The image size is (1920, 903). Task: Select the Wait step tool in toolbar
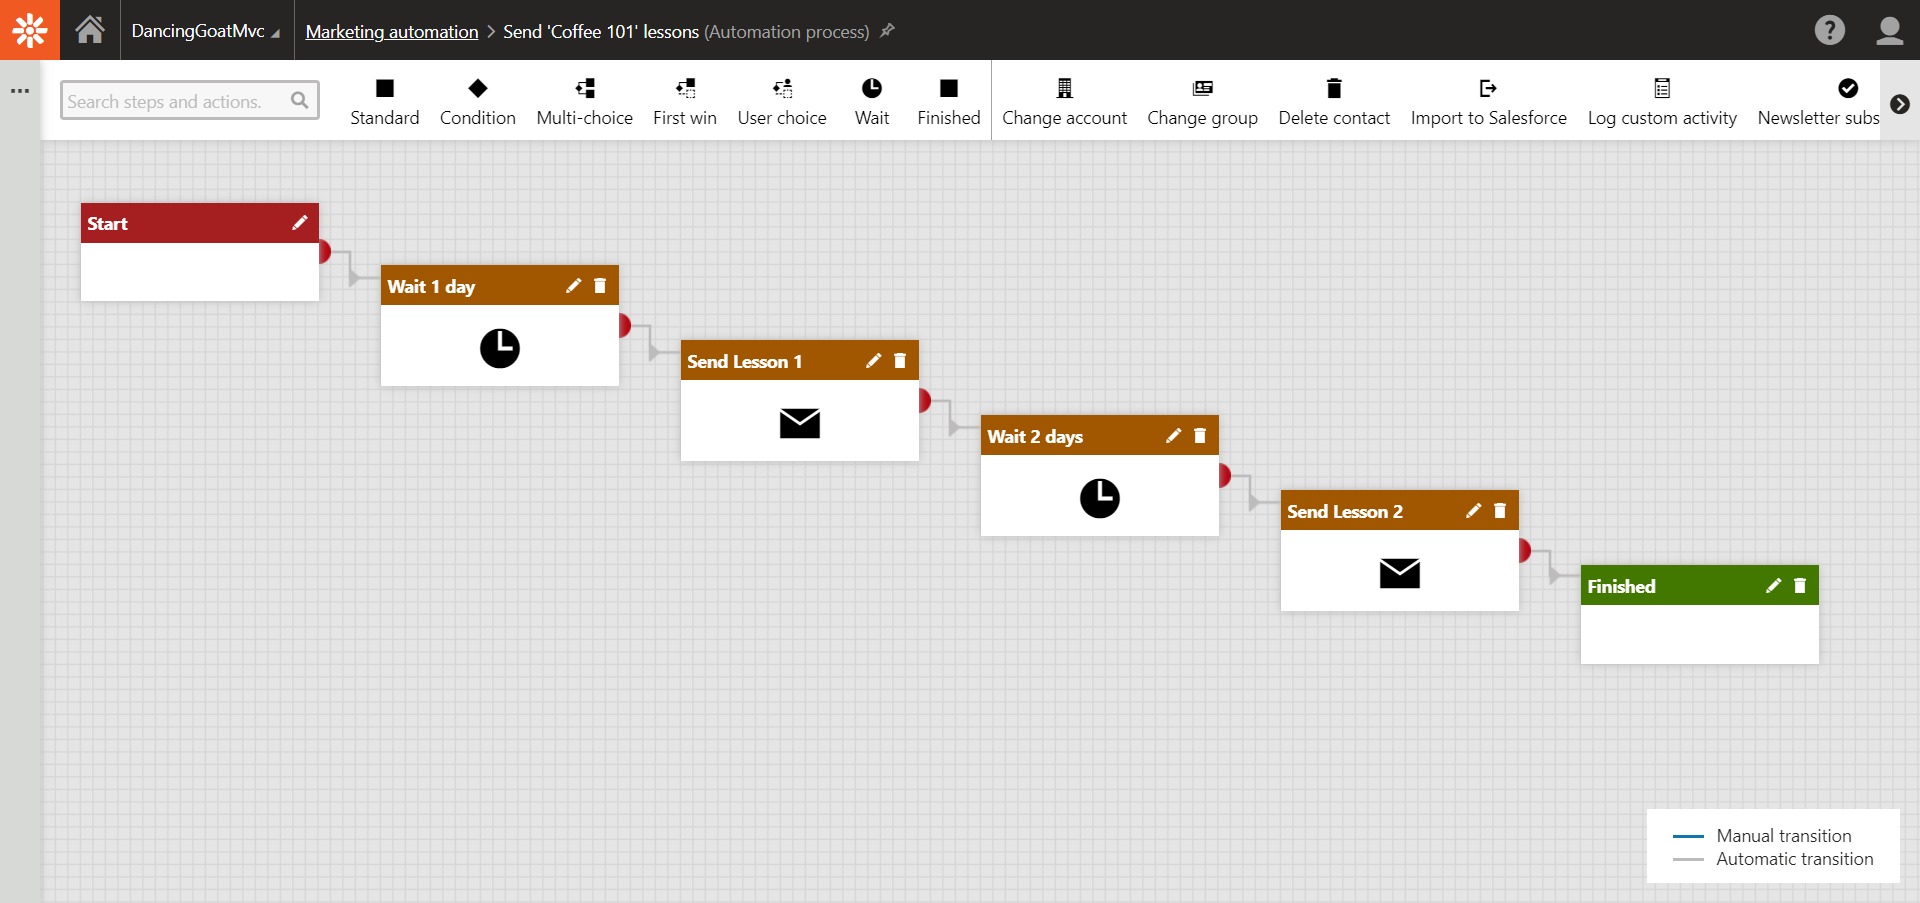(871, 99)
